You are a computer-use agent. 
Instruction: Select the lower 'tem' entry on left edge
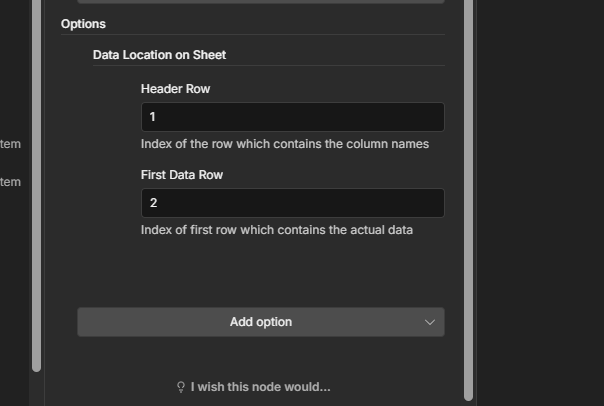[10, 182]
